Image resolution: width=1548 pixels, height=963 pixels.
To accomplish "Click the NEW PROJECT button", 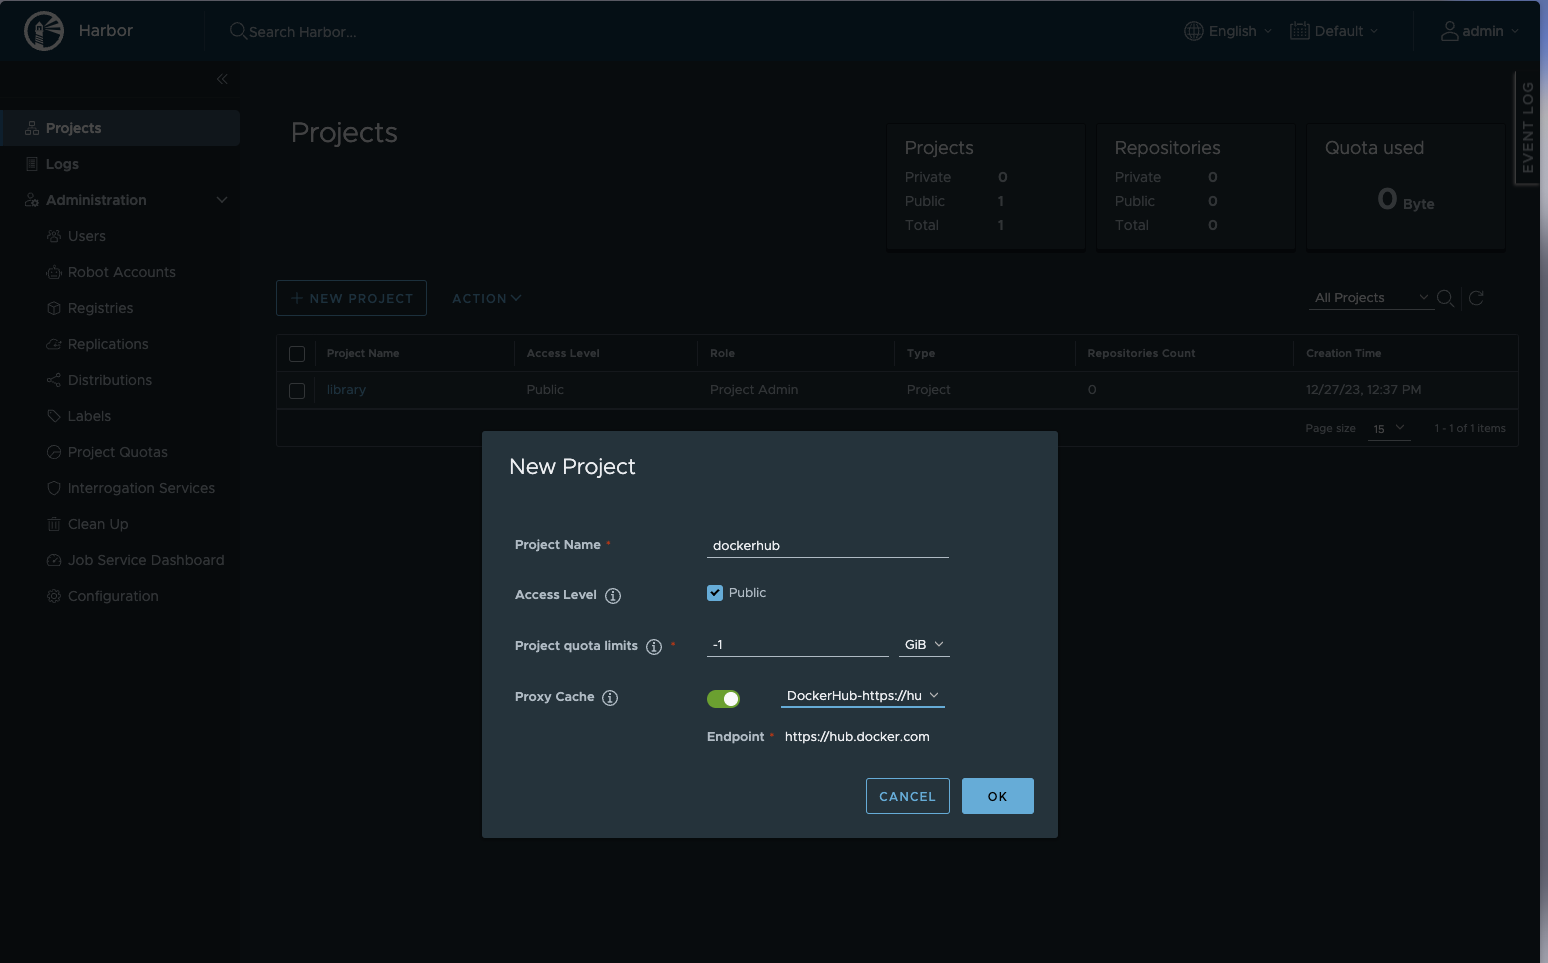I will tap(351, 298).
